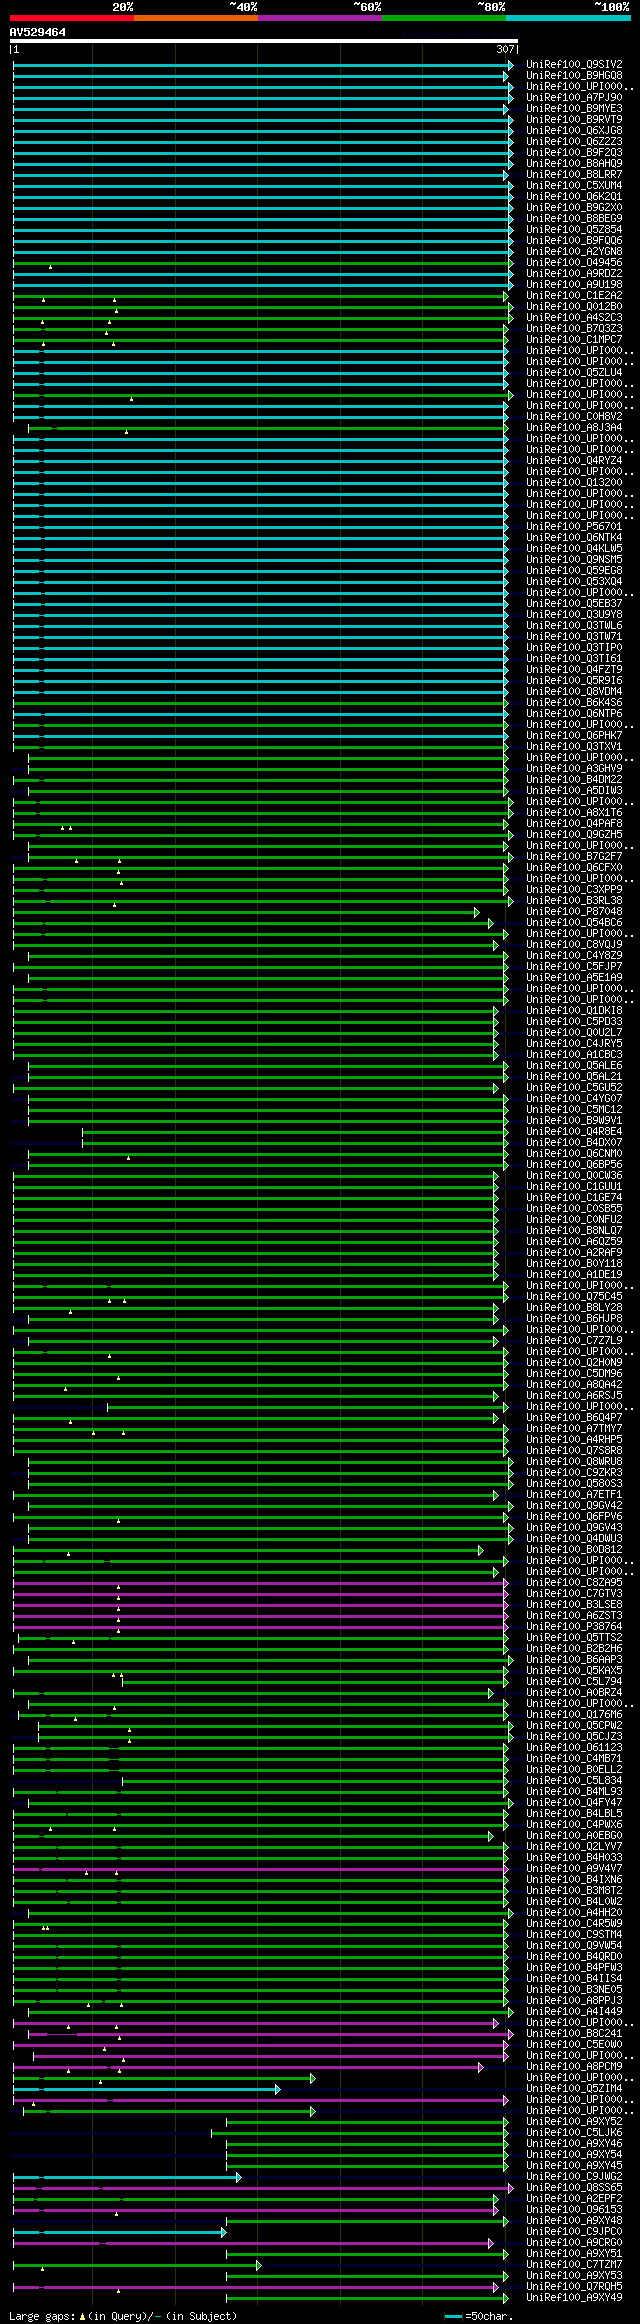Click the cyan segment of the identity legend
Image resolution: width=640 pixels, height=2324 pixels.
[x=568, y=18]
